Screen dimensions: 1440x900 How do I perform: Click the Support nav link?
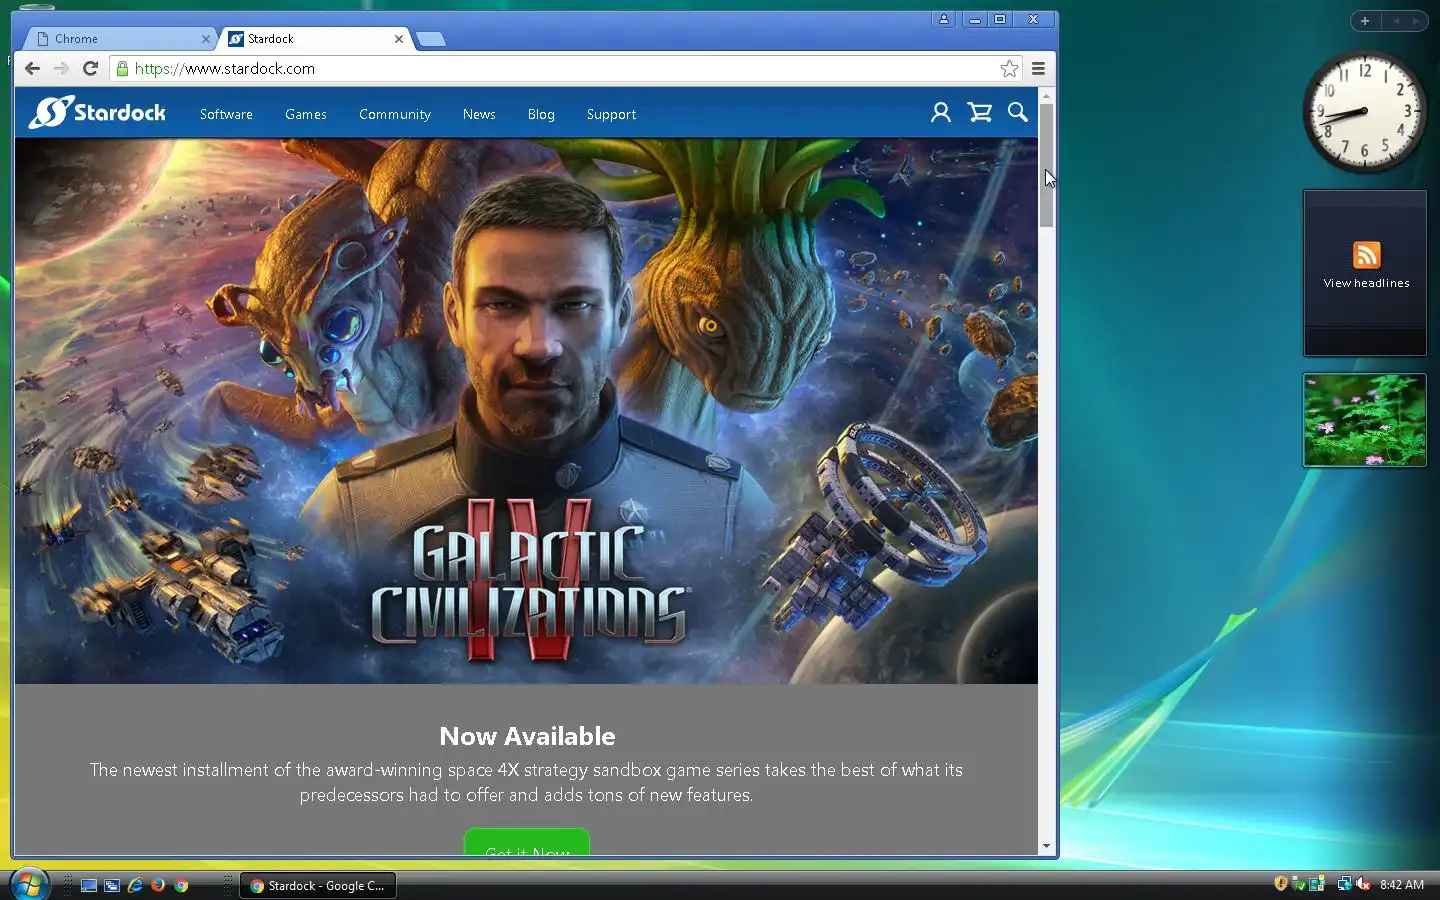(611, 114)
